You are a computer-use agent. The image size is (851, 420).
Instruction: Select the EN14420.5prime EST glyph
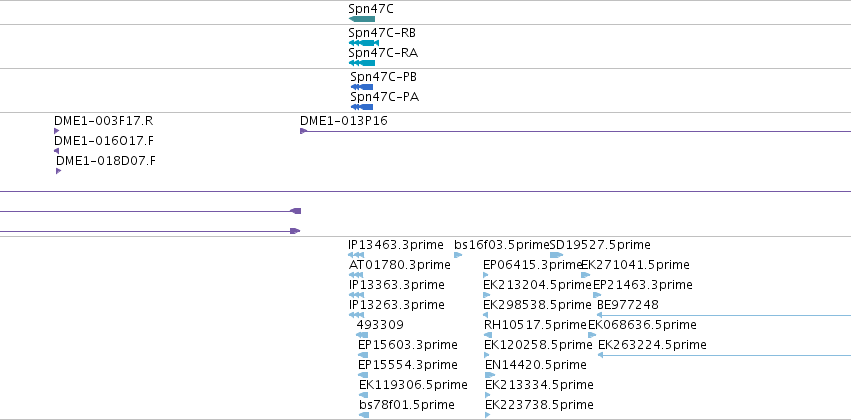(490, 375)
